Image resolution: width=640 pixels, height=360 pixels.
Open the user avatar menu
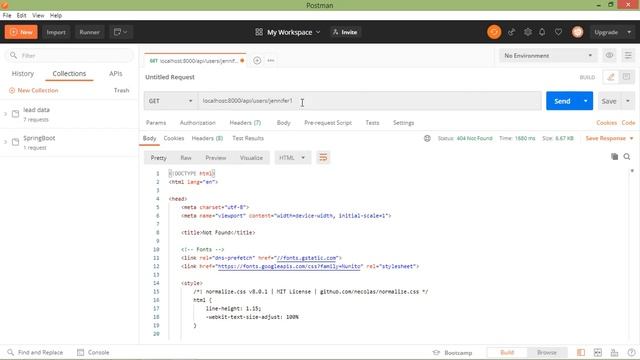(x=577, y=32)
